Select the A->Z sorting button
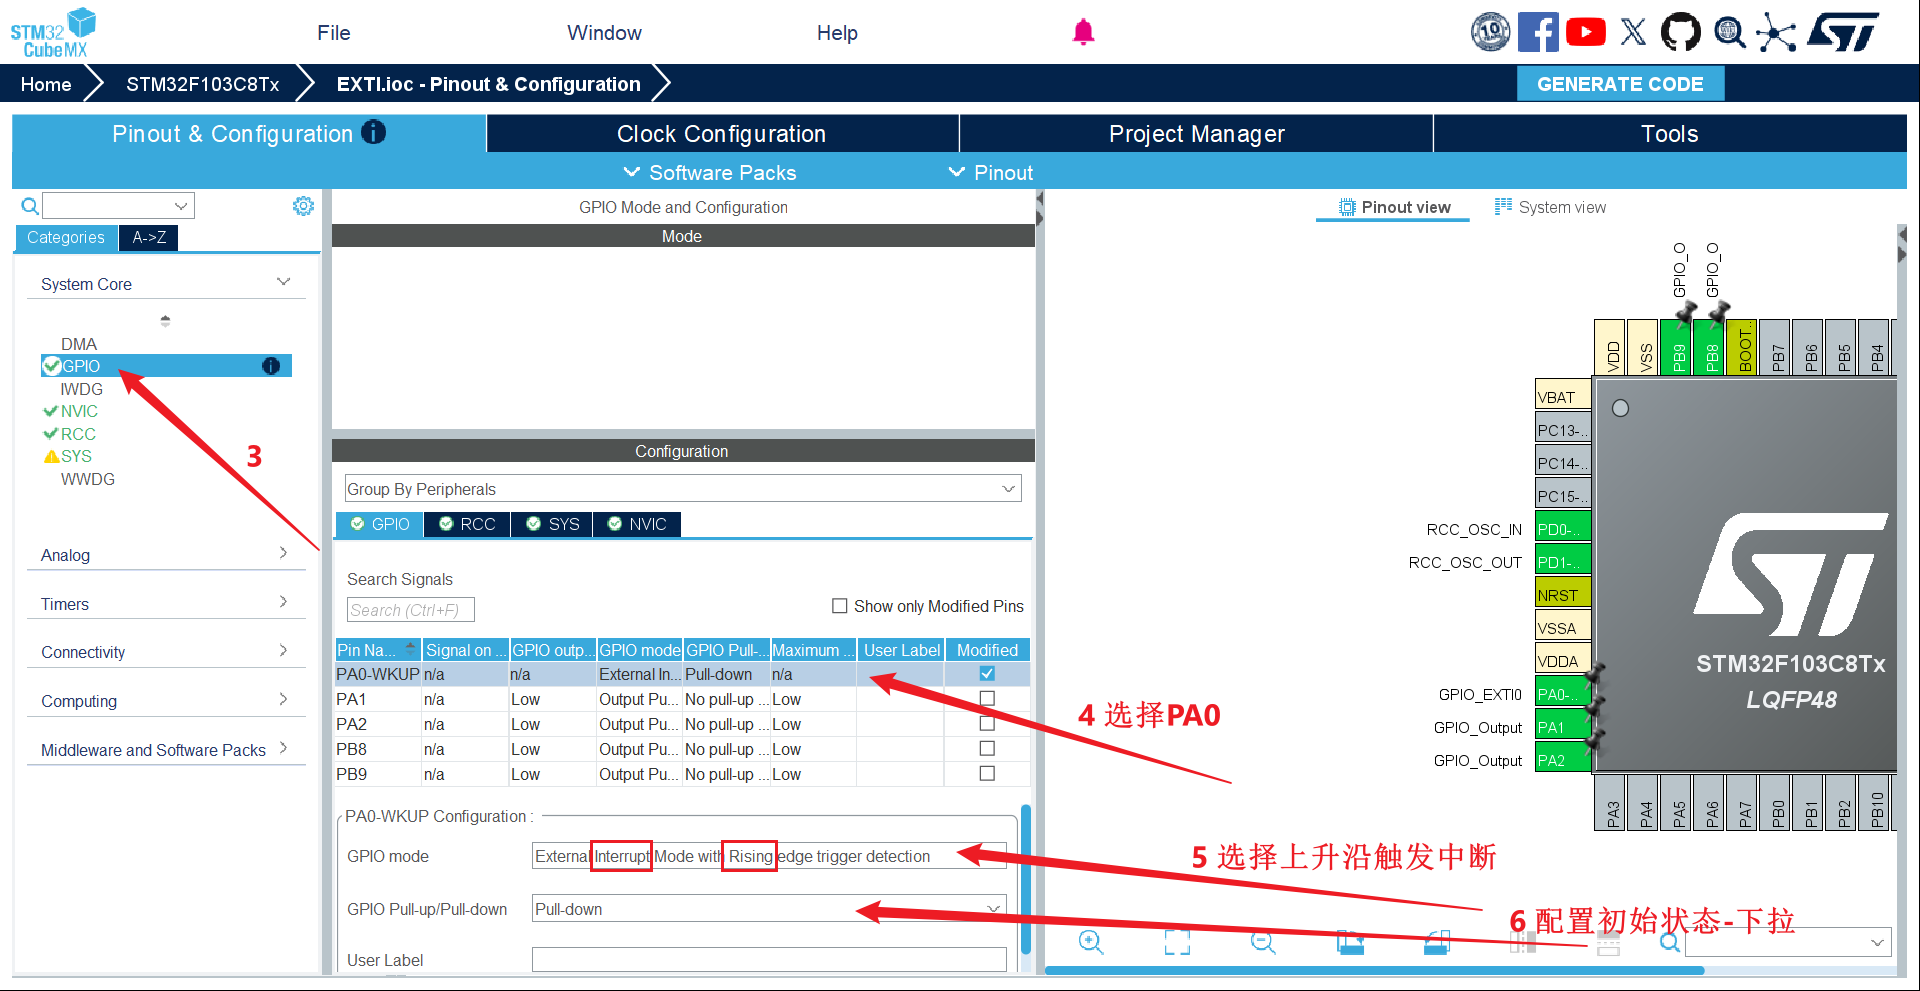 149,237
